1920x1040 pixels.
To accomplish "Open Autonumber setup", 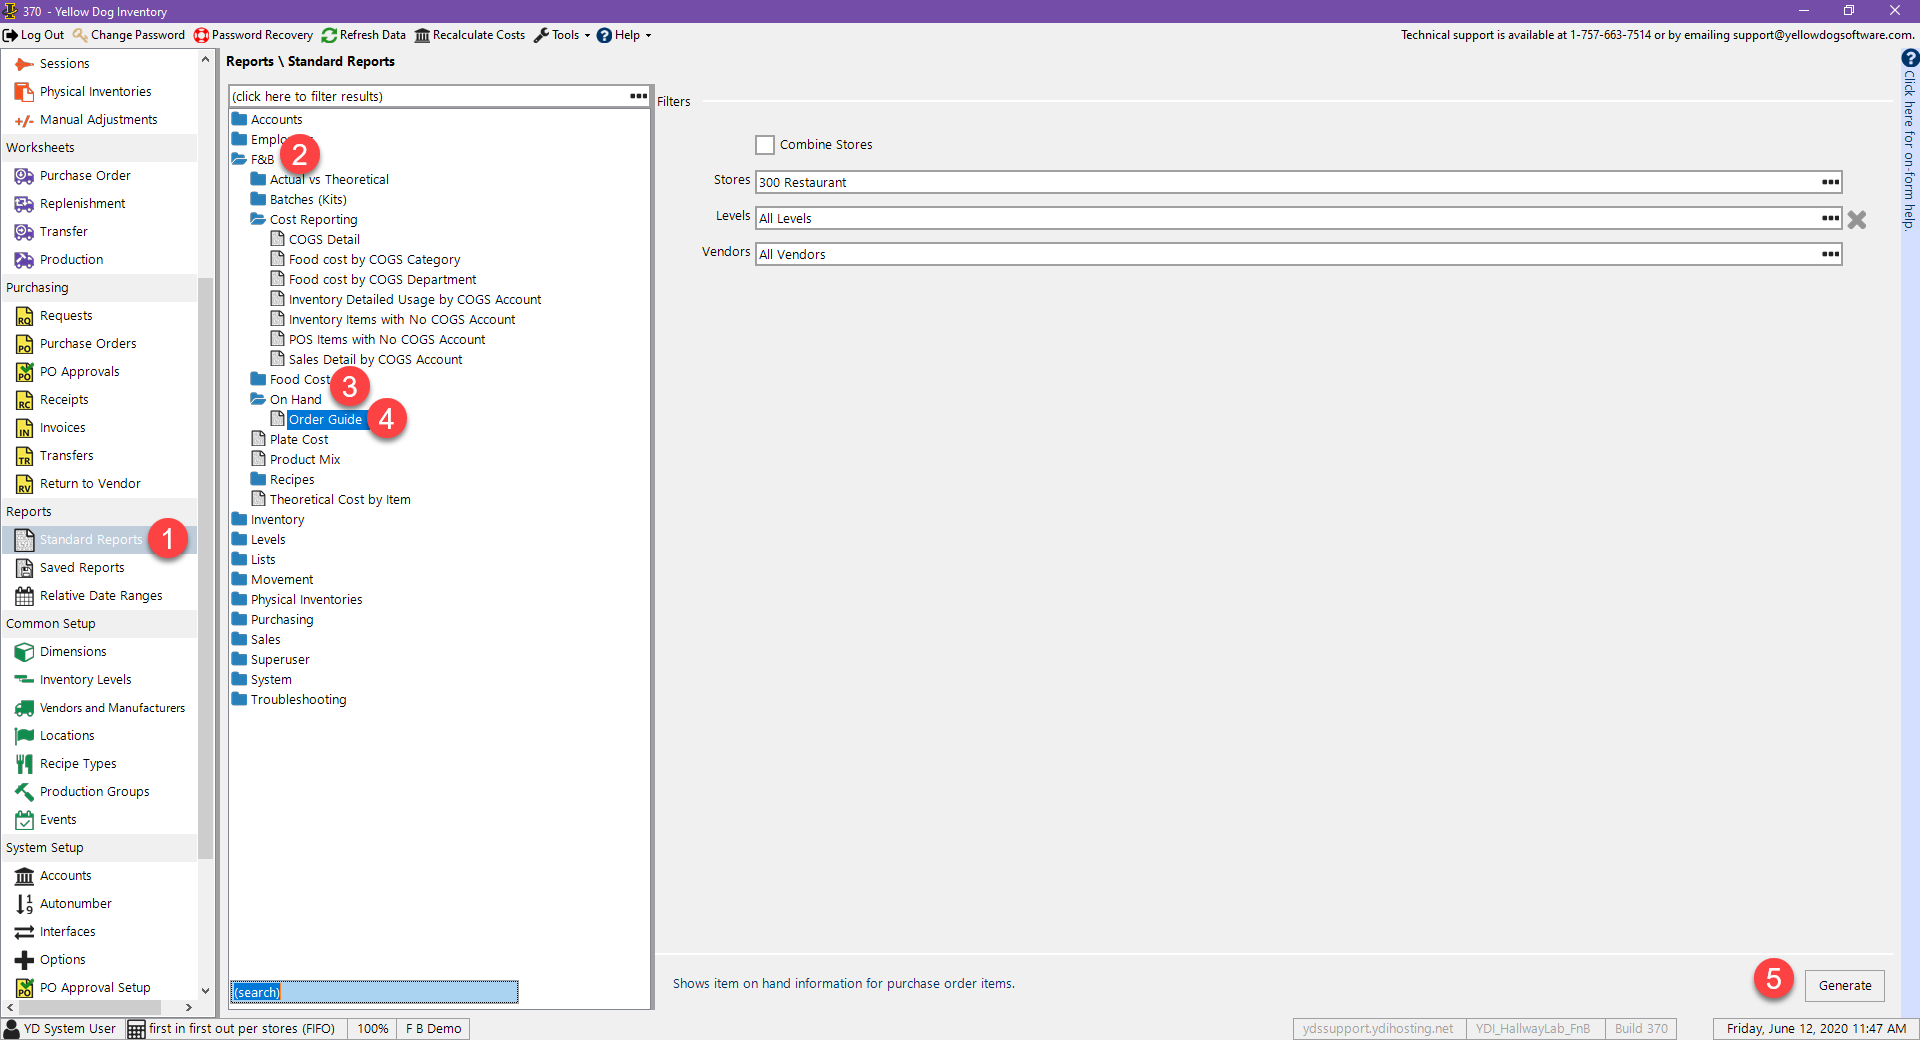I will pyautogui.click(x=75, y=903).
